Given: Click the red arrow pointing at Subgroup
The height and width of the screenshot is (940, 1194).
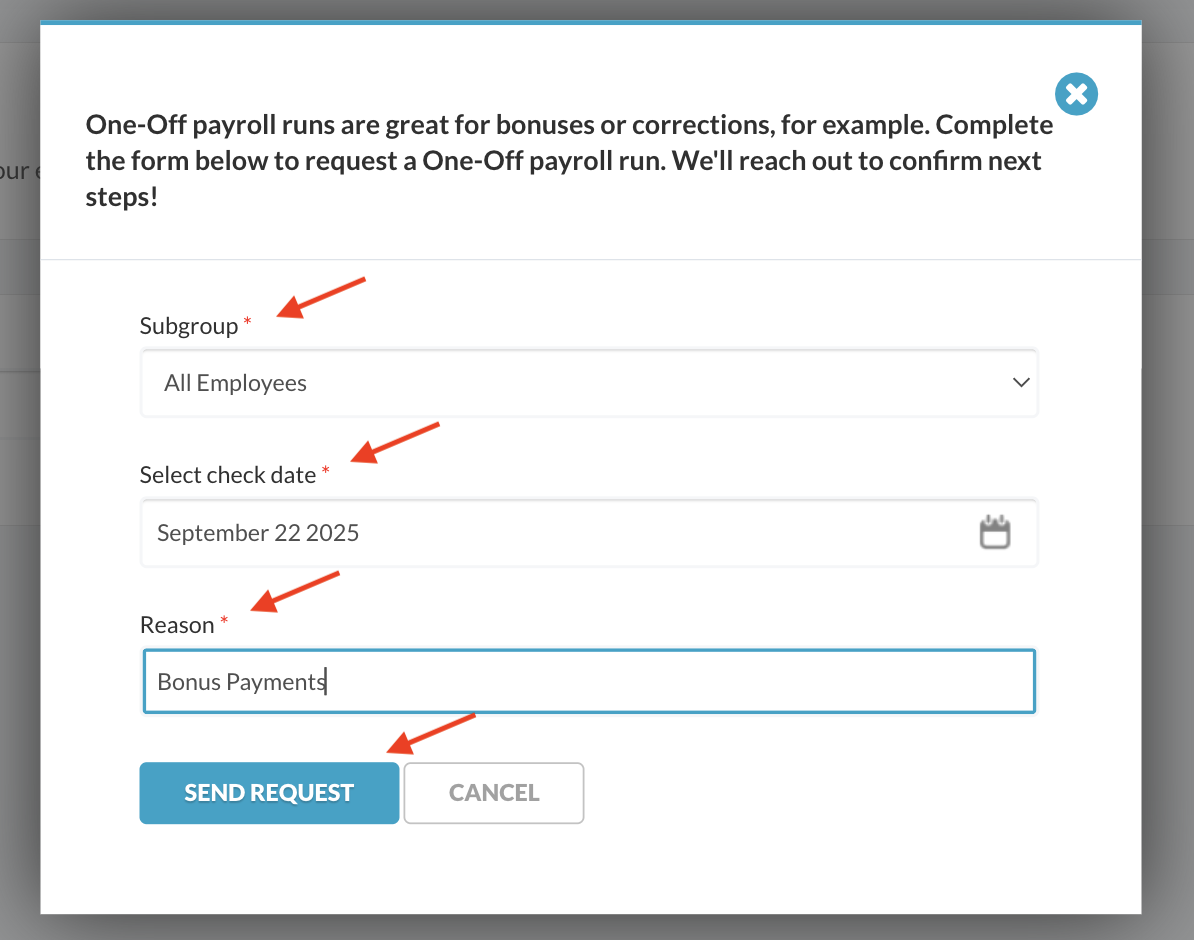Looking at the screenshot, I should tap(320, 298).
